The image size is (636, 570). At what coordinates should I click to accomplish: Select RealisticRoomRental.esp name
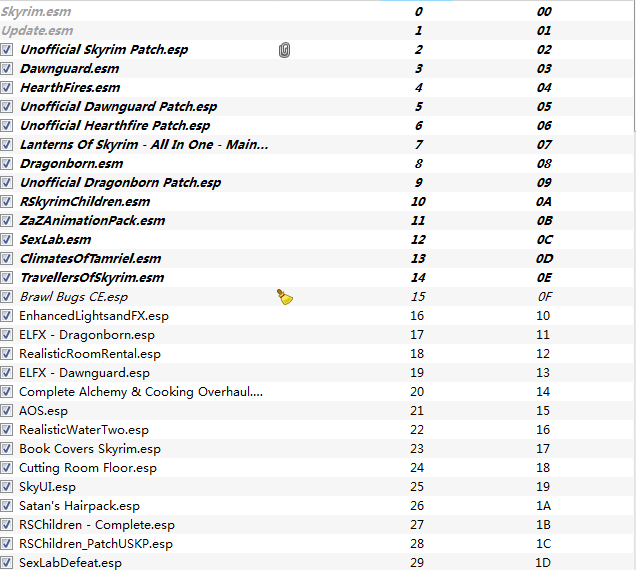point(90,354)
